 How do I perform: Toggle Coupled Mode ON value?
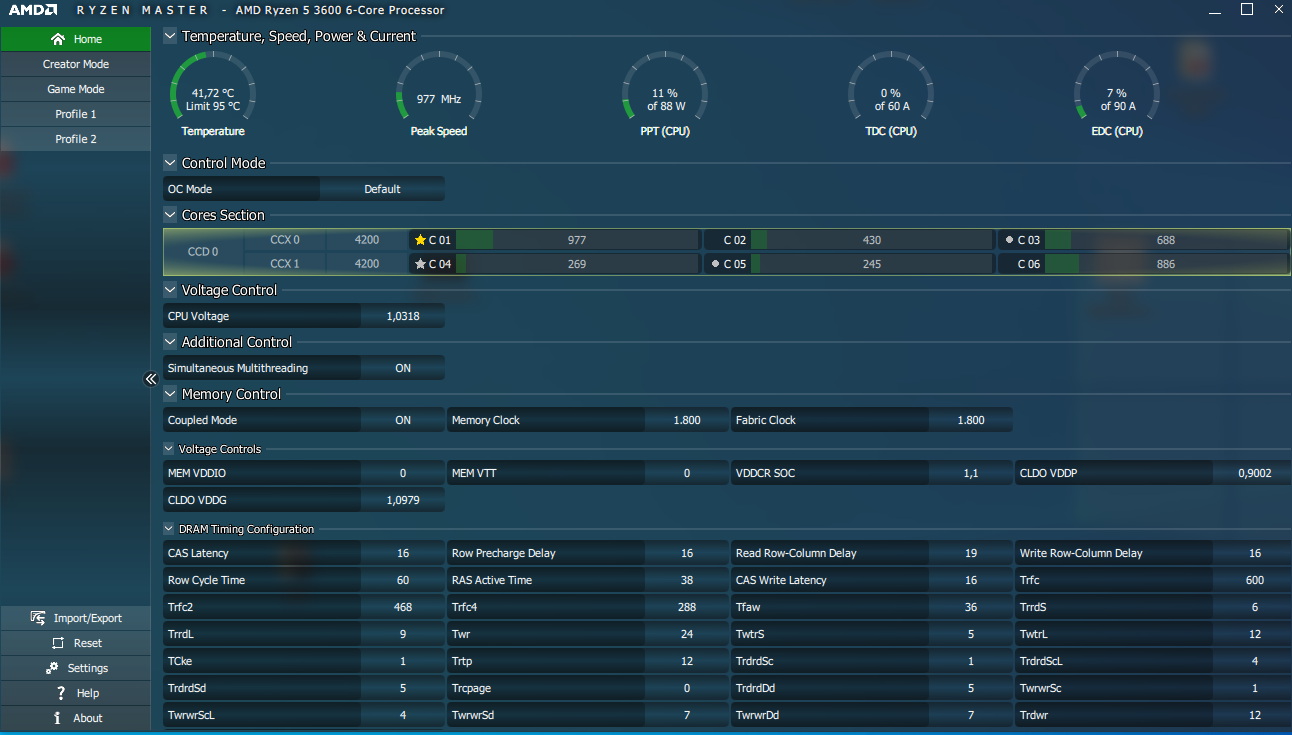403,420
